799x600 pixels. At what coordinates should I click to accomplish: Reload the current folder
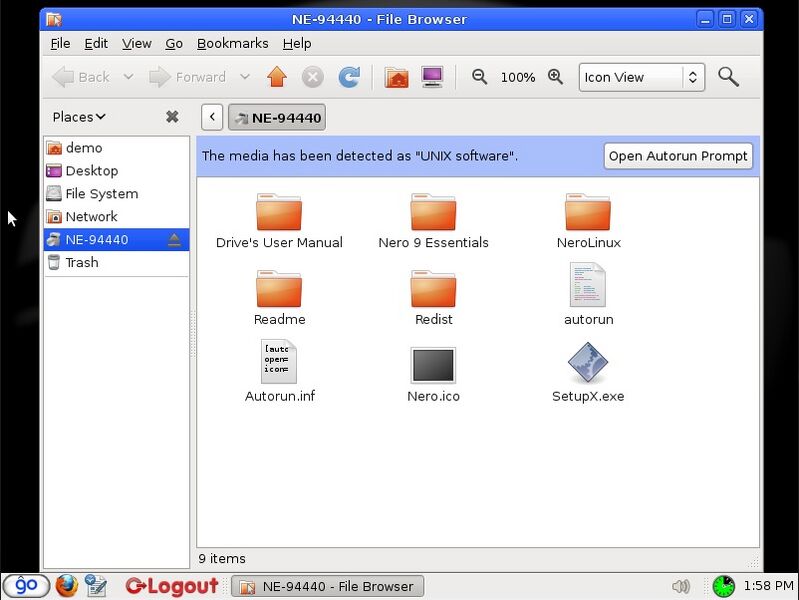coord(349,77)
